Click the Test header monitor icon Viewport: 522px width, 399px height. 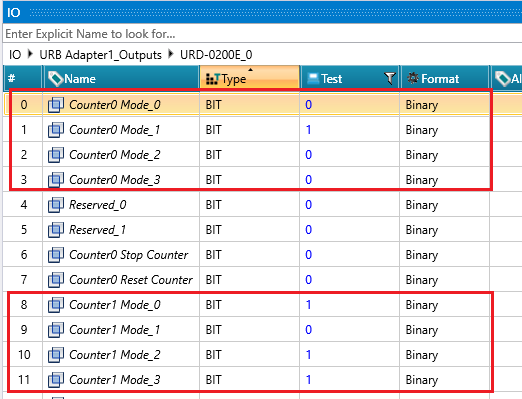(x=313, y=78)
